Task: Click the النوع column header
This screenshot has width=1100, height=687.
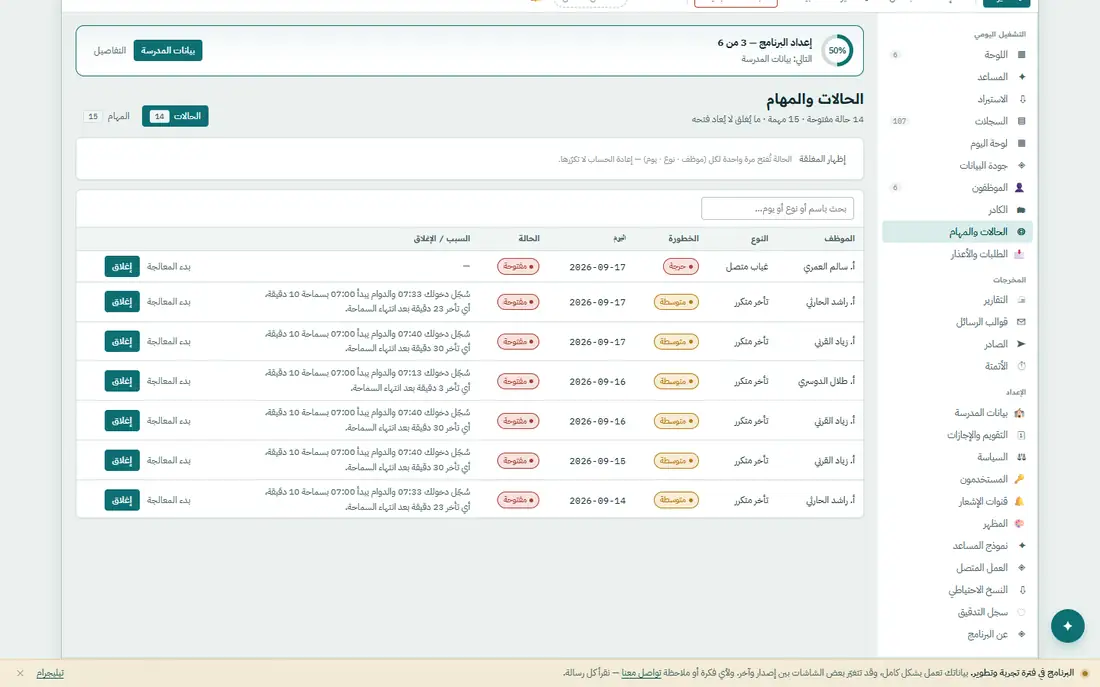Action: coord(759,239)
